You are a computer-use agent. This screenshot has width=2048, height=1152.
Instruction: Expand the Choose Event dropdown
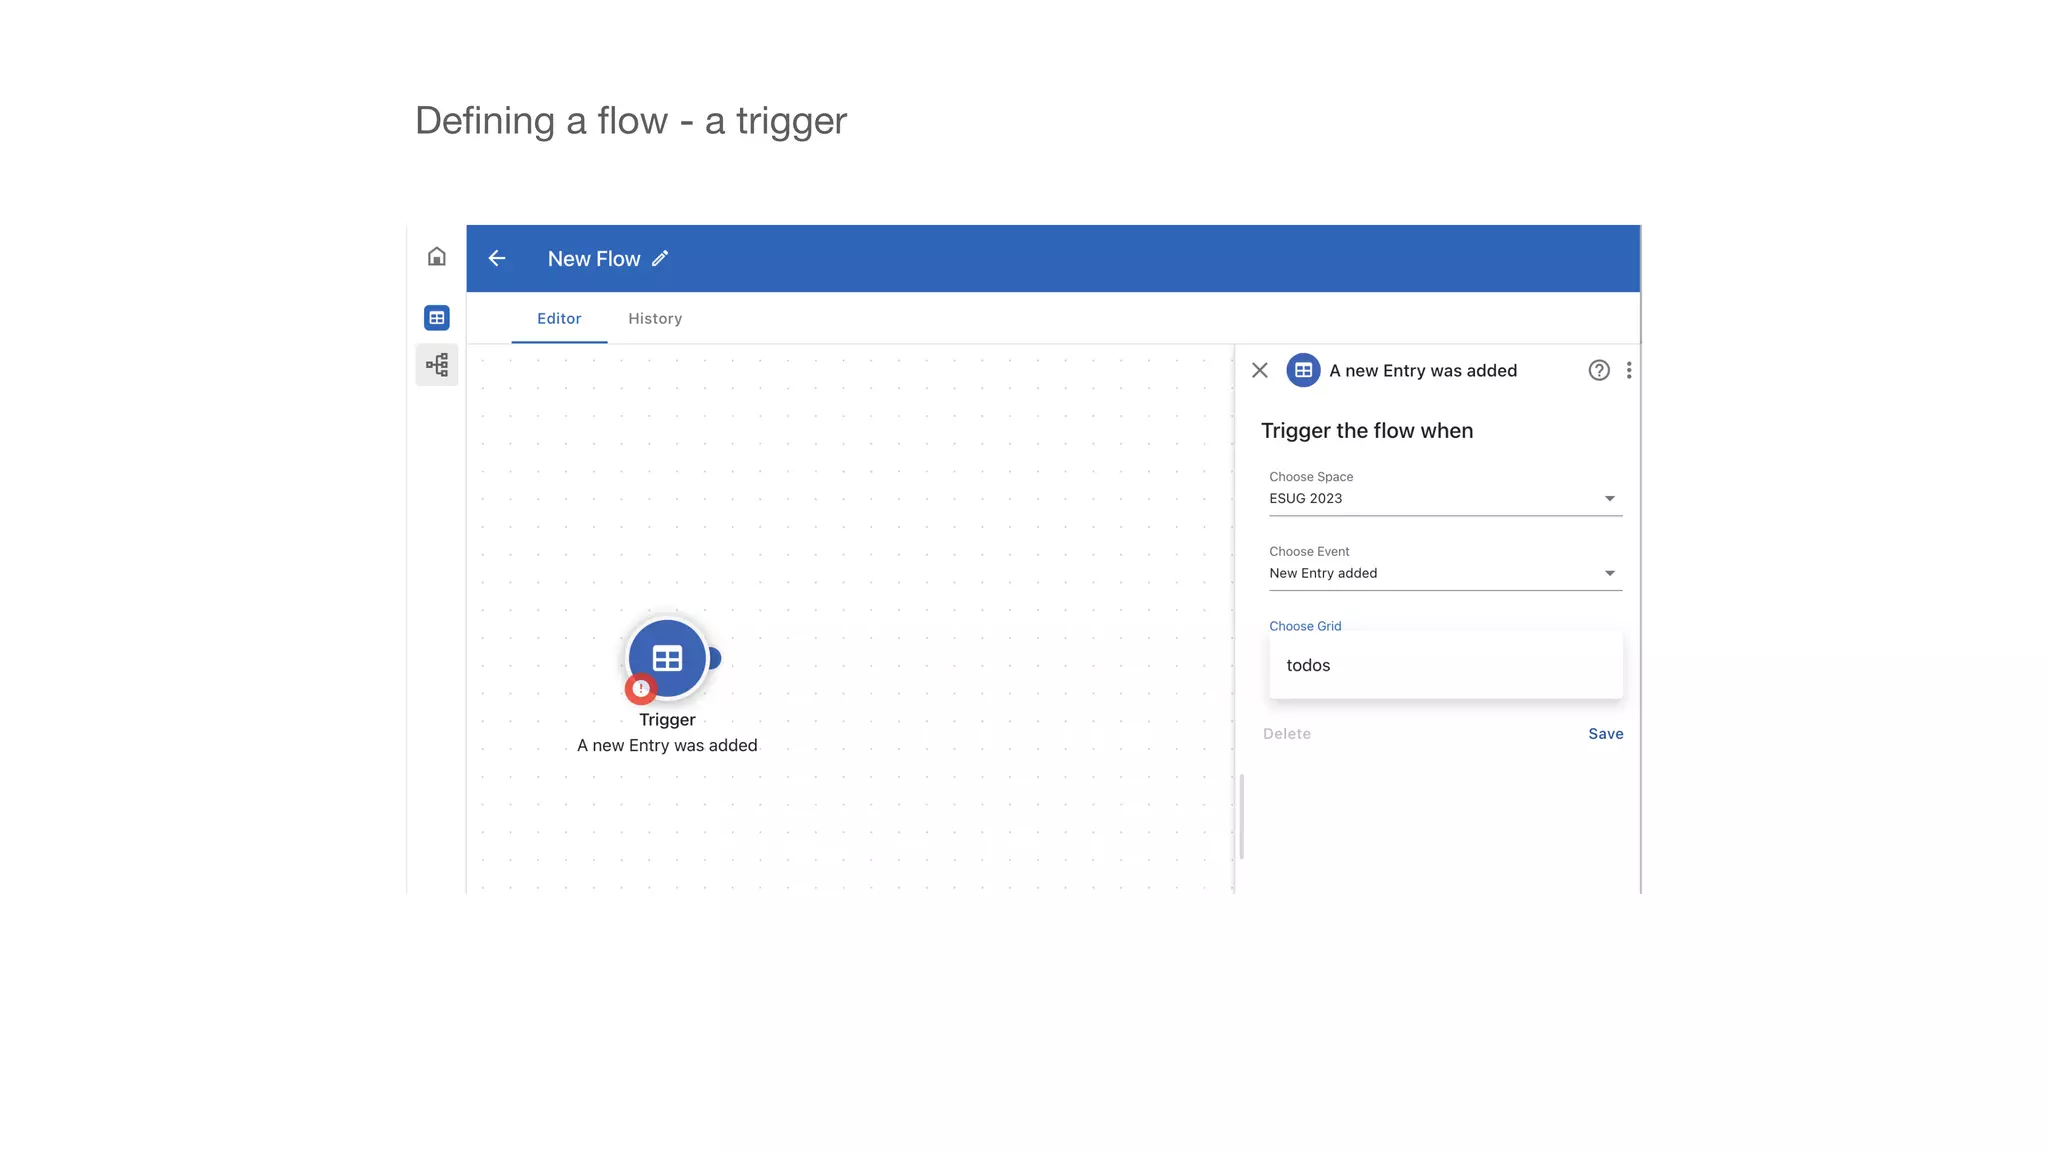point(1445,573)
